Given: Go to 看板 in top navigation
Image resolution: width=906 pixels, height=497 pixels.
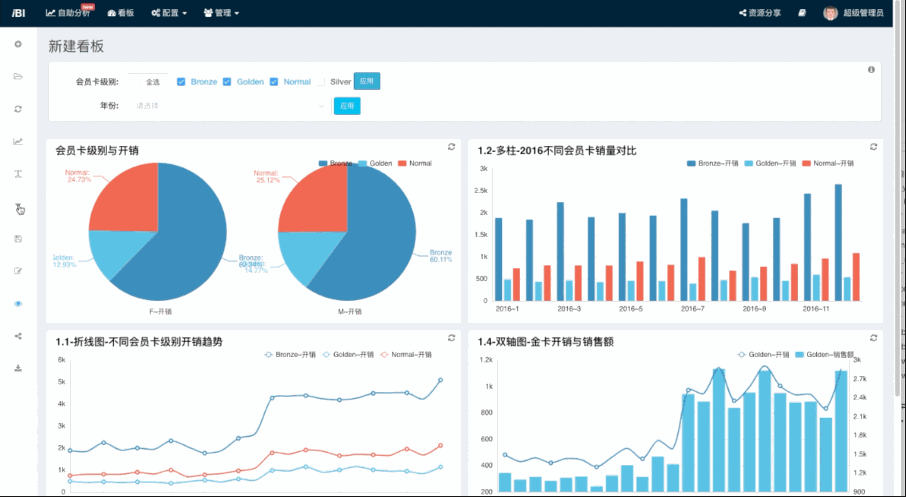Looking at the screenshot, I should (121, 13).
